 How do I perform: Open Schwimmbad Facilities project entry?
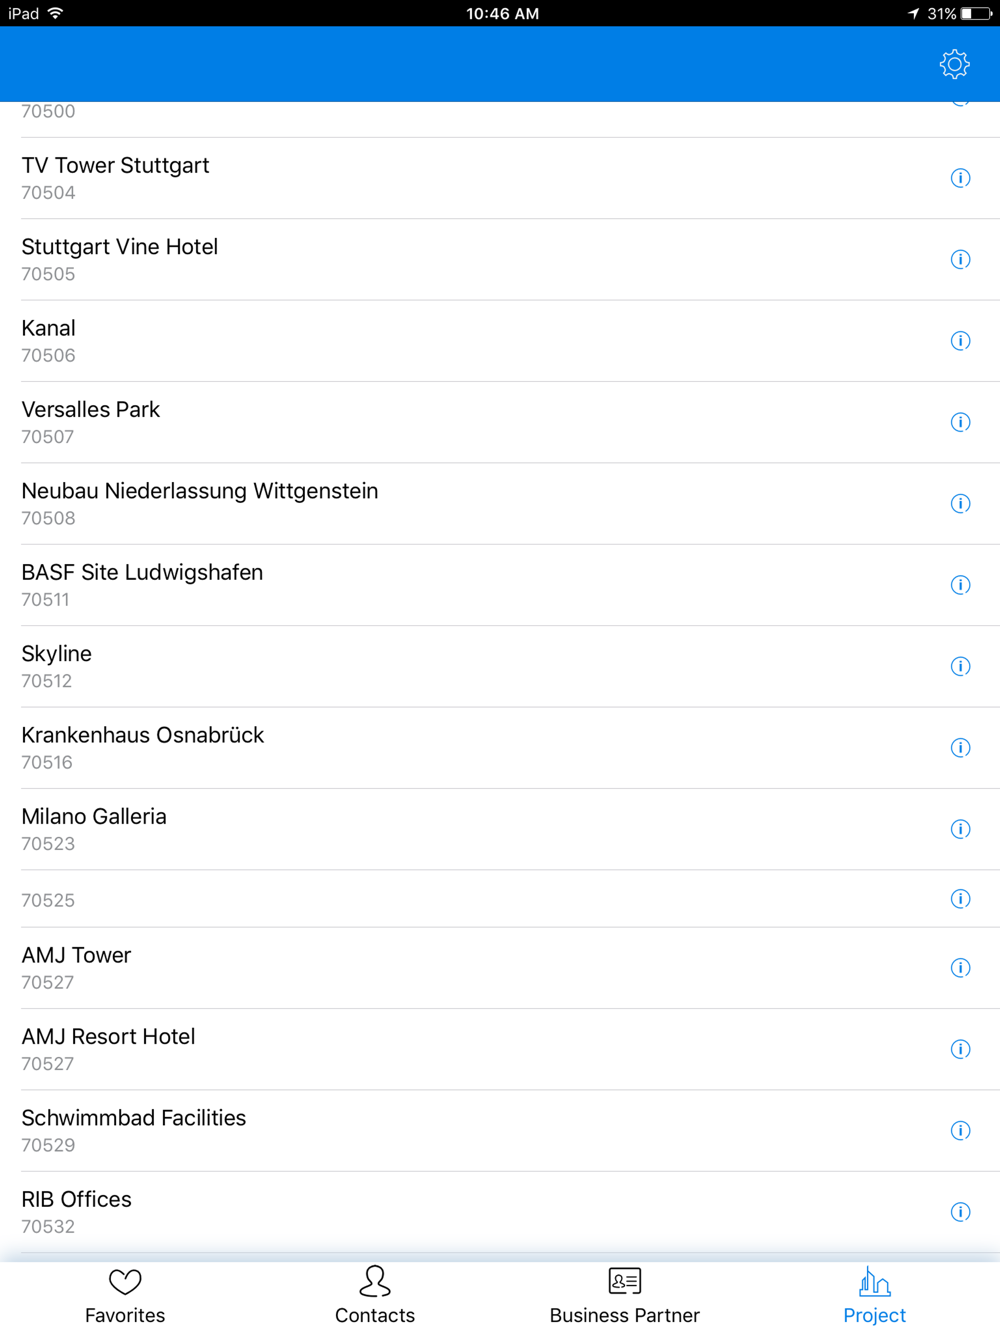coord(400,1130)
